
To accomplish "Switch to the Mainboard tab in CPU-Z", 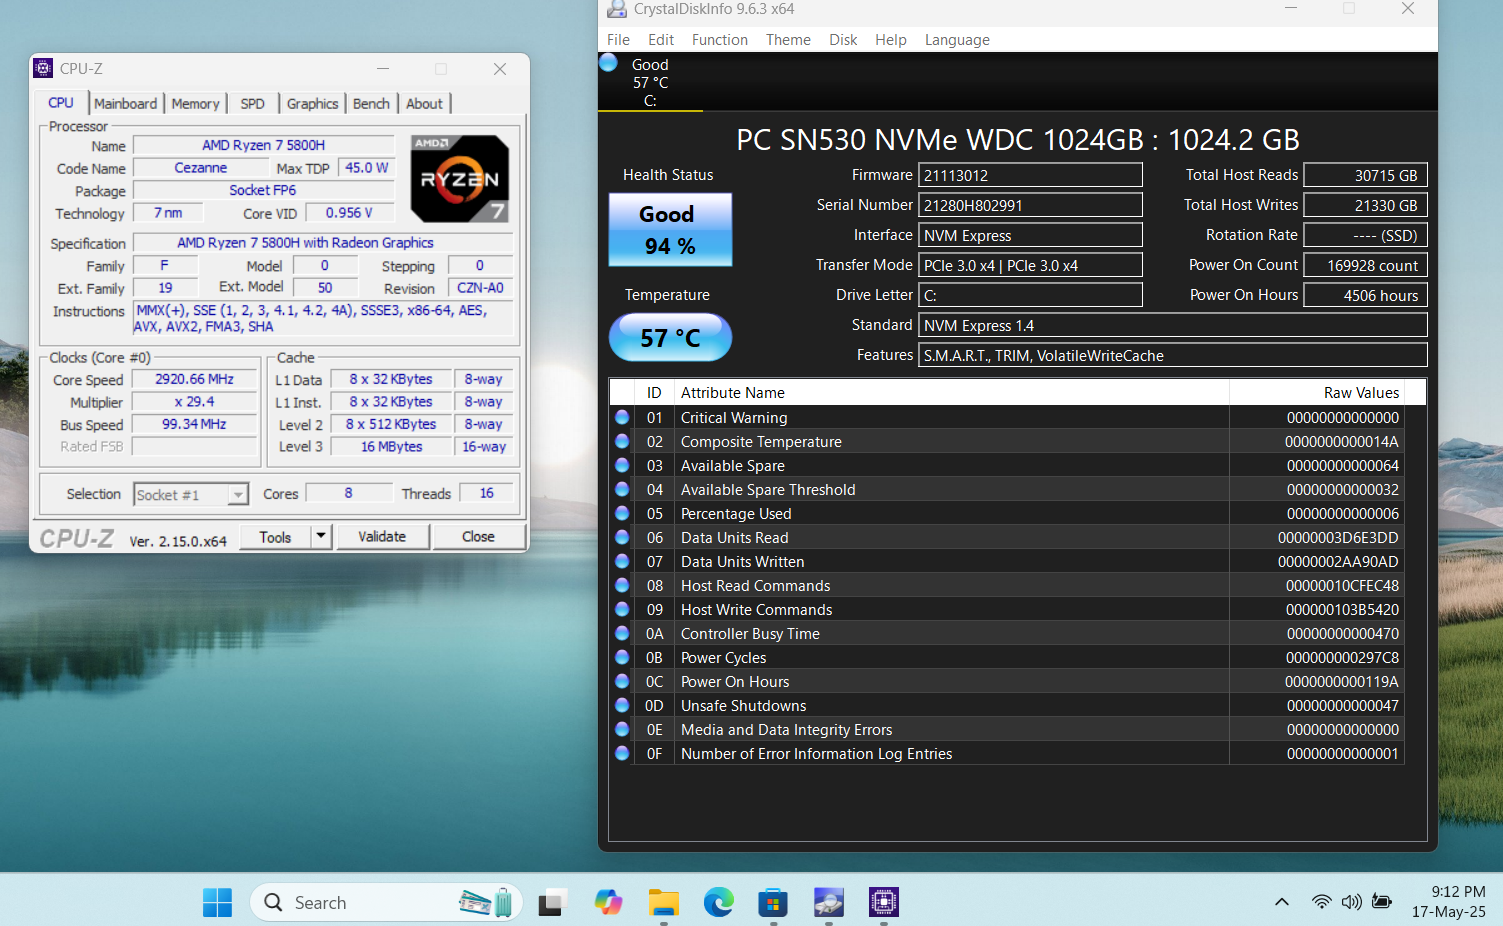I will (x=125, y=104).
